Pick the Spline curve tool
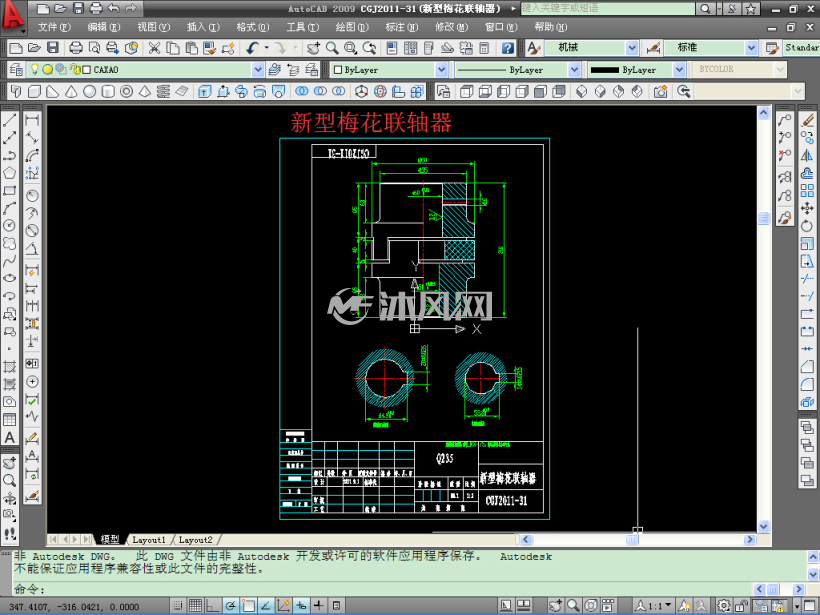Image resolution: width=820 pixels, height=615 pixels. [9, 261]
